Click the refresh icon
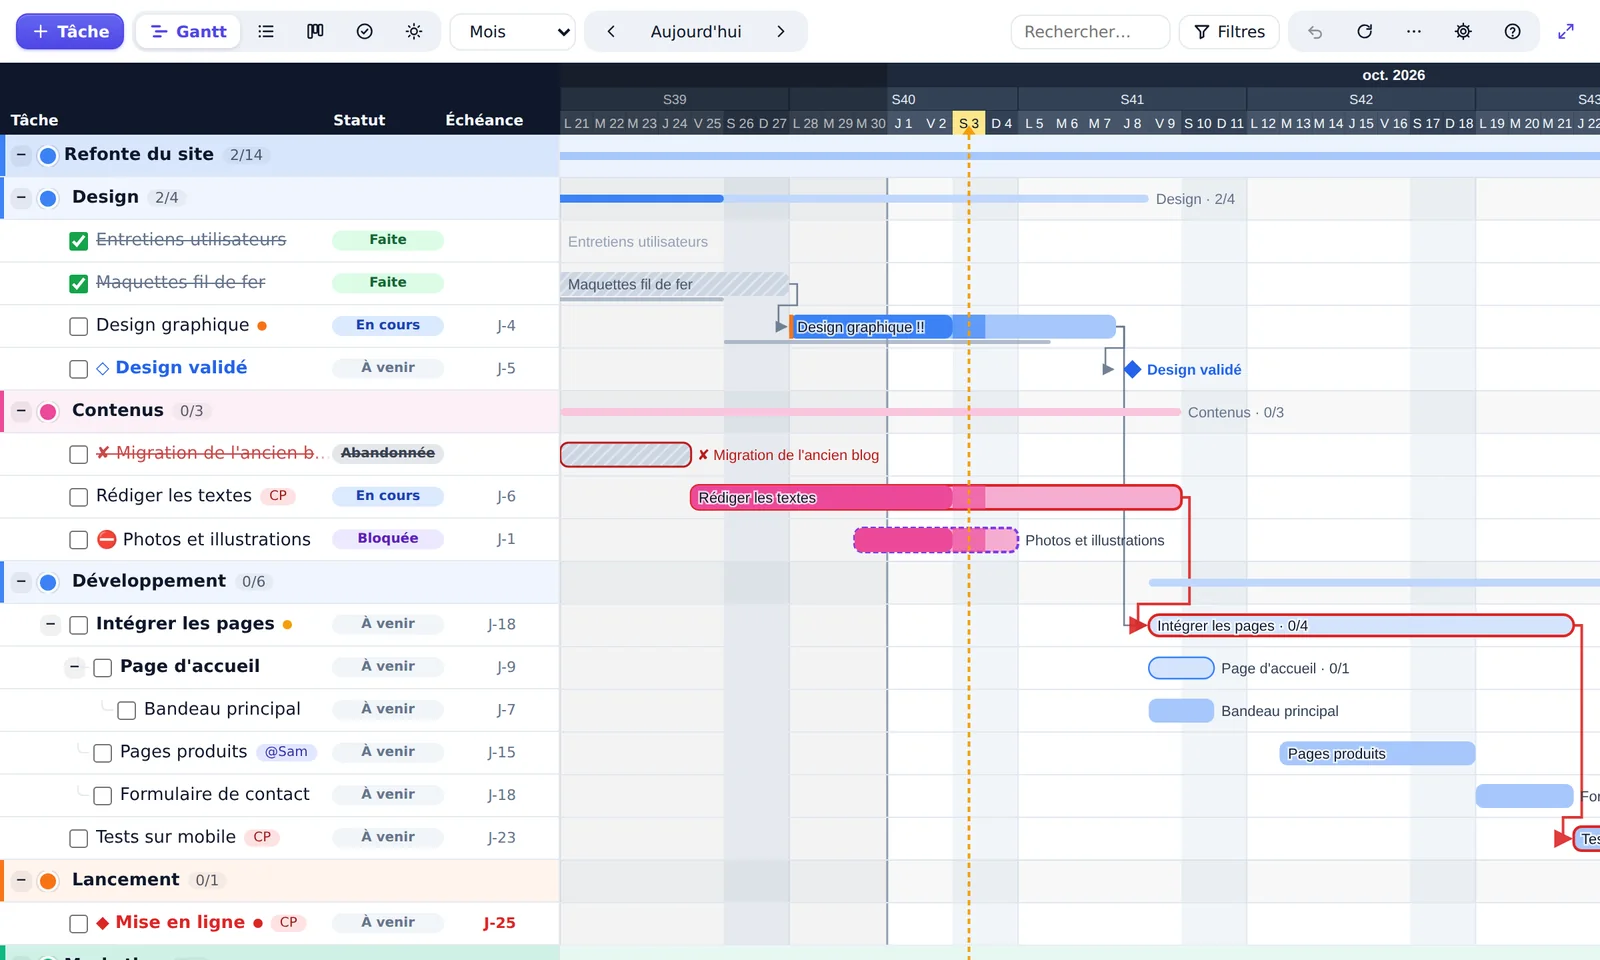 click(x=1364, y=32)
